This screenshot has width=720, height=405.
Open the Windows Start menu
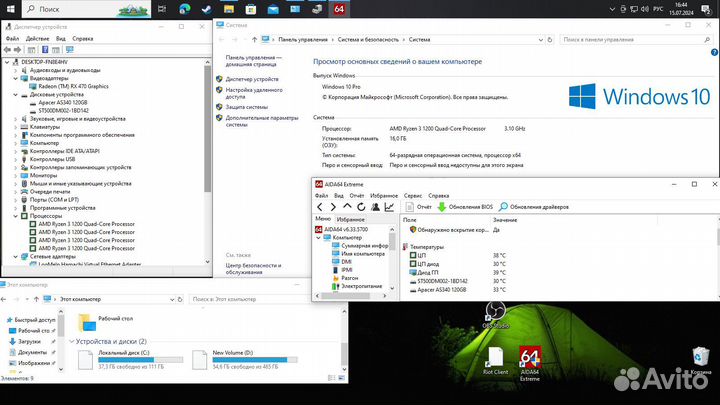pos(11,9)
